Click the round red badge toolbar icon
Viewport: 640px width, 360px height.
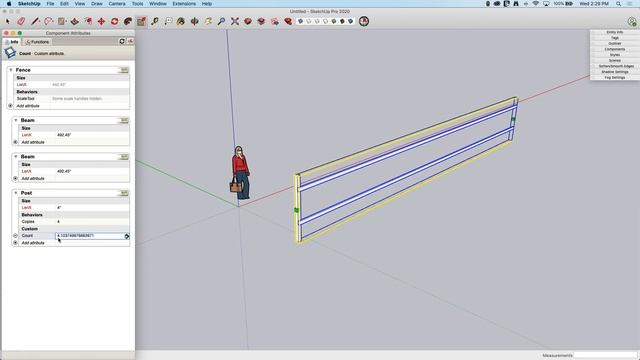click(x=364, y=21)
